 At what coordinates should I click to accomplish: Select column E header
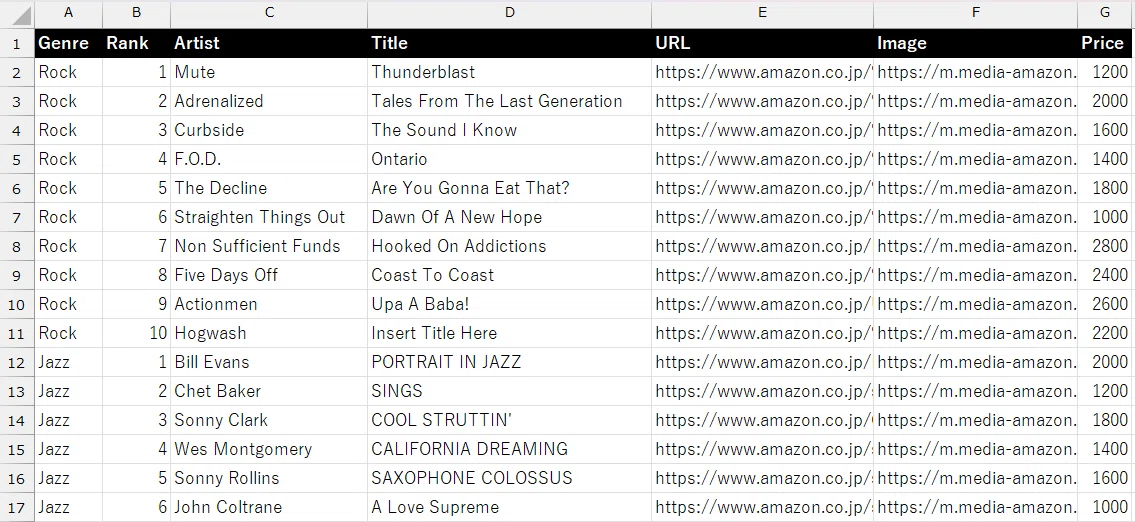point(762,13)
